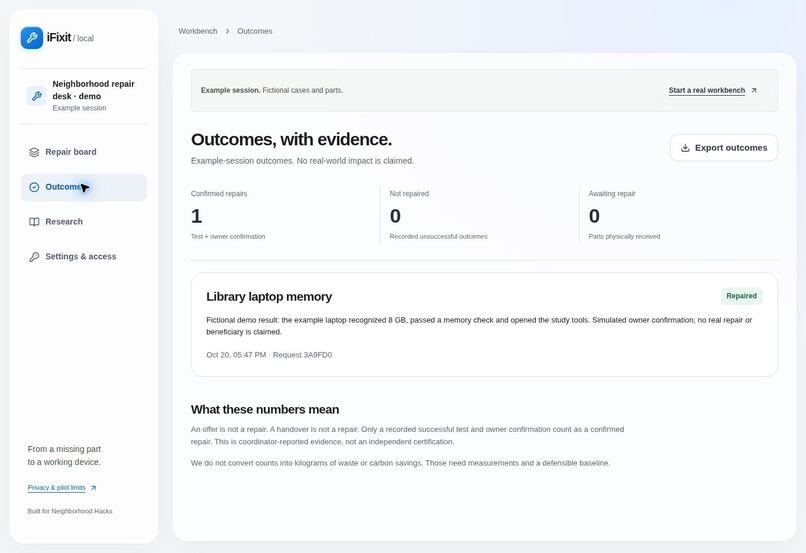The height and width of the screenshot is (553, 806).
Task: Click the Settings & access key icon
Action: [34, 257]
